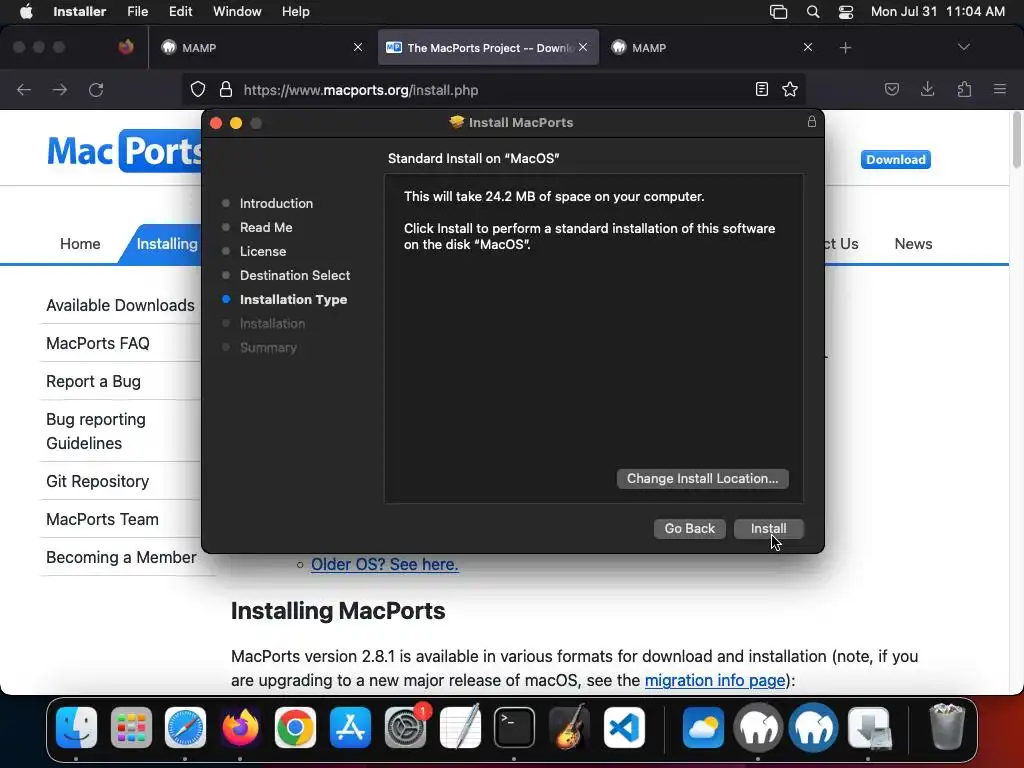Open the Apple menu

click(x=26, y=12)
